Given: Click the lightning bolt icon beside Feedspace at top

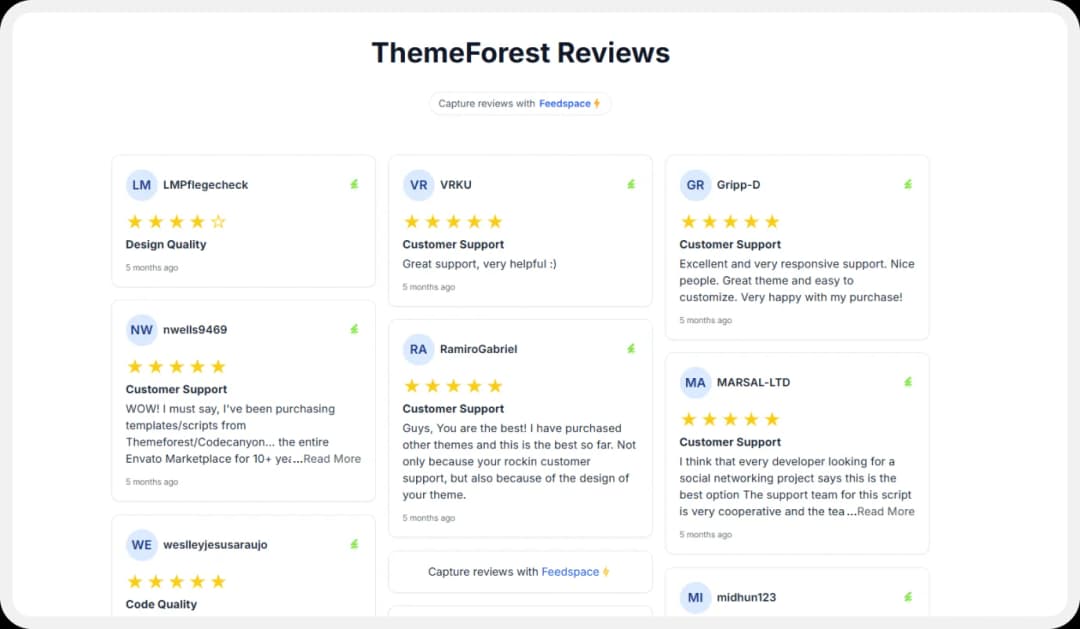Looking at the screenshot, I should click(598, 103).
